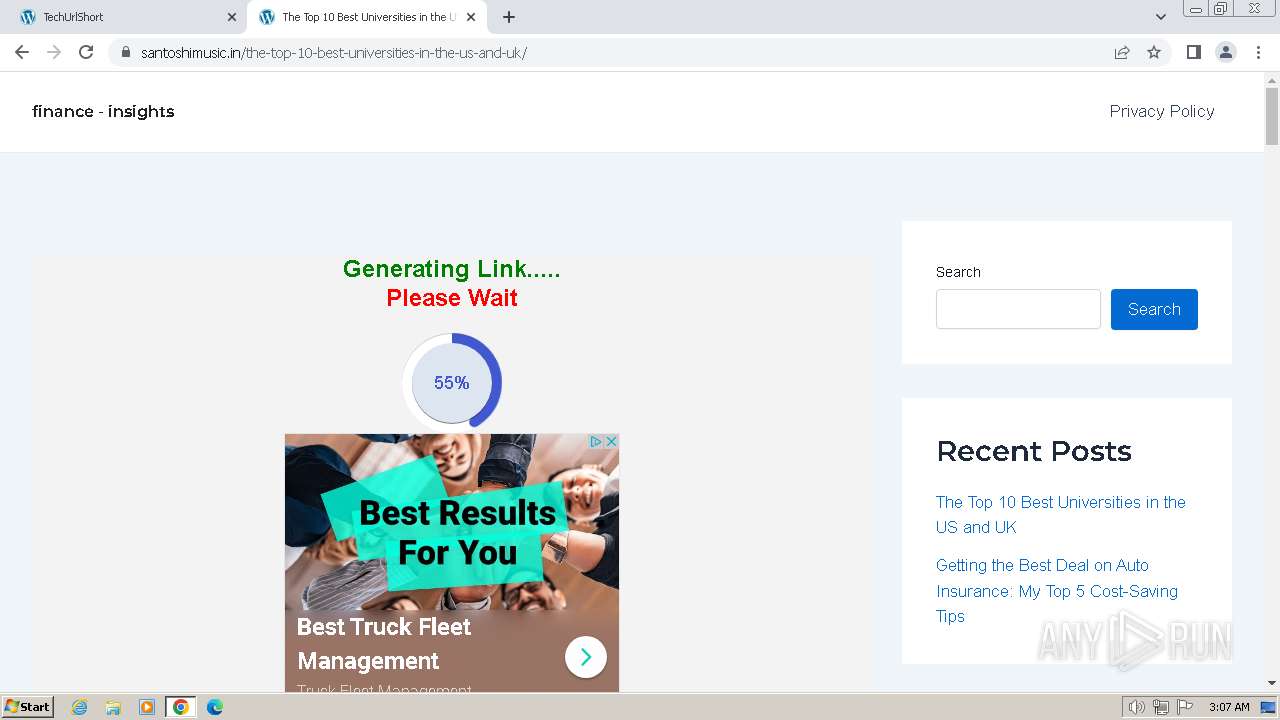Image resolution: width=1280 pixels, height=720 pixels.
Task: Bookmark this page with the star icon
Action: pos(1154,52)
